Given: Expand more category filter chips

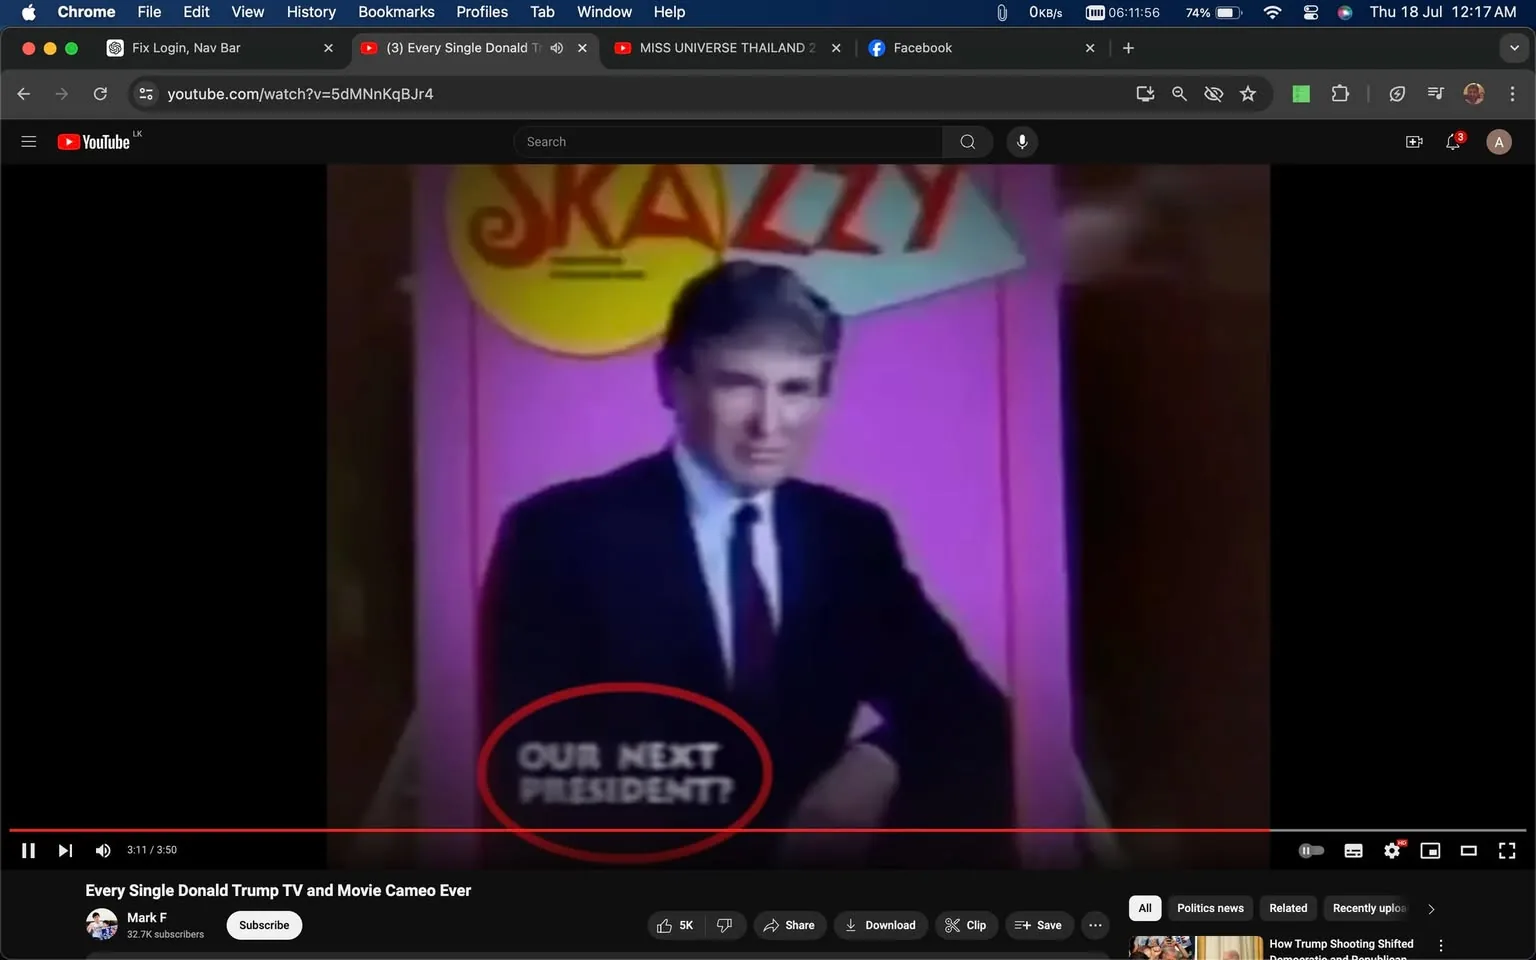Looking at the screenshot, I should [1430, 908].
